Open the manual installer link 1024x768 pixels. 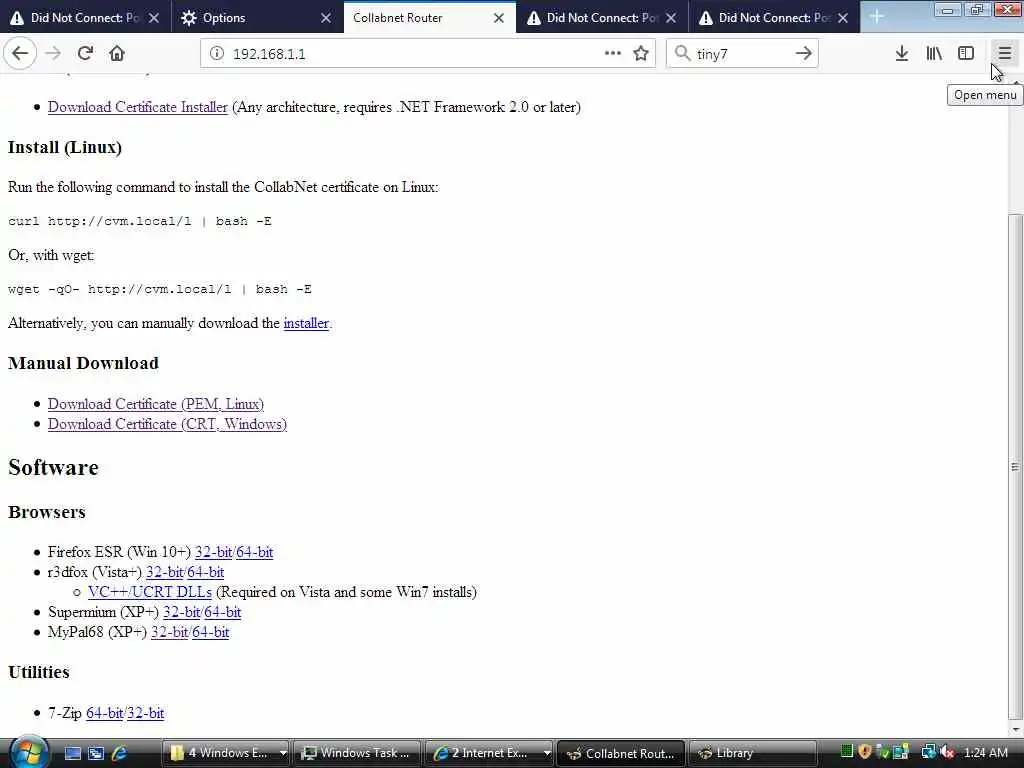(306, 323)
